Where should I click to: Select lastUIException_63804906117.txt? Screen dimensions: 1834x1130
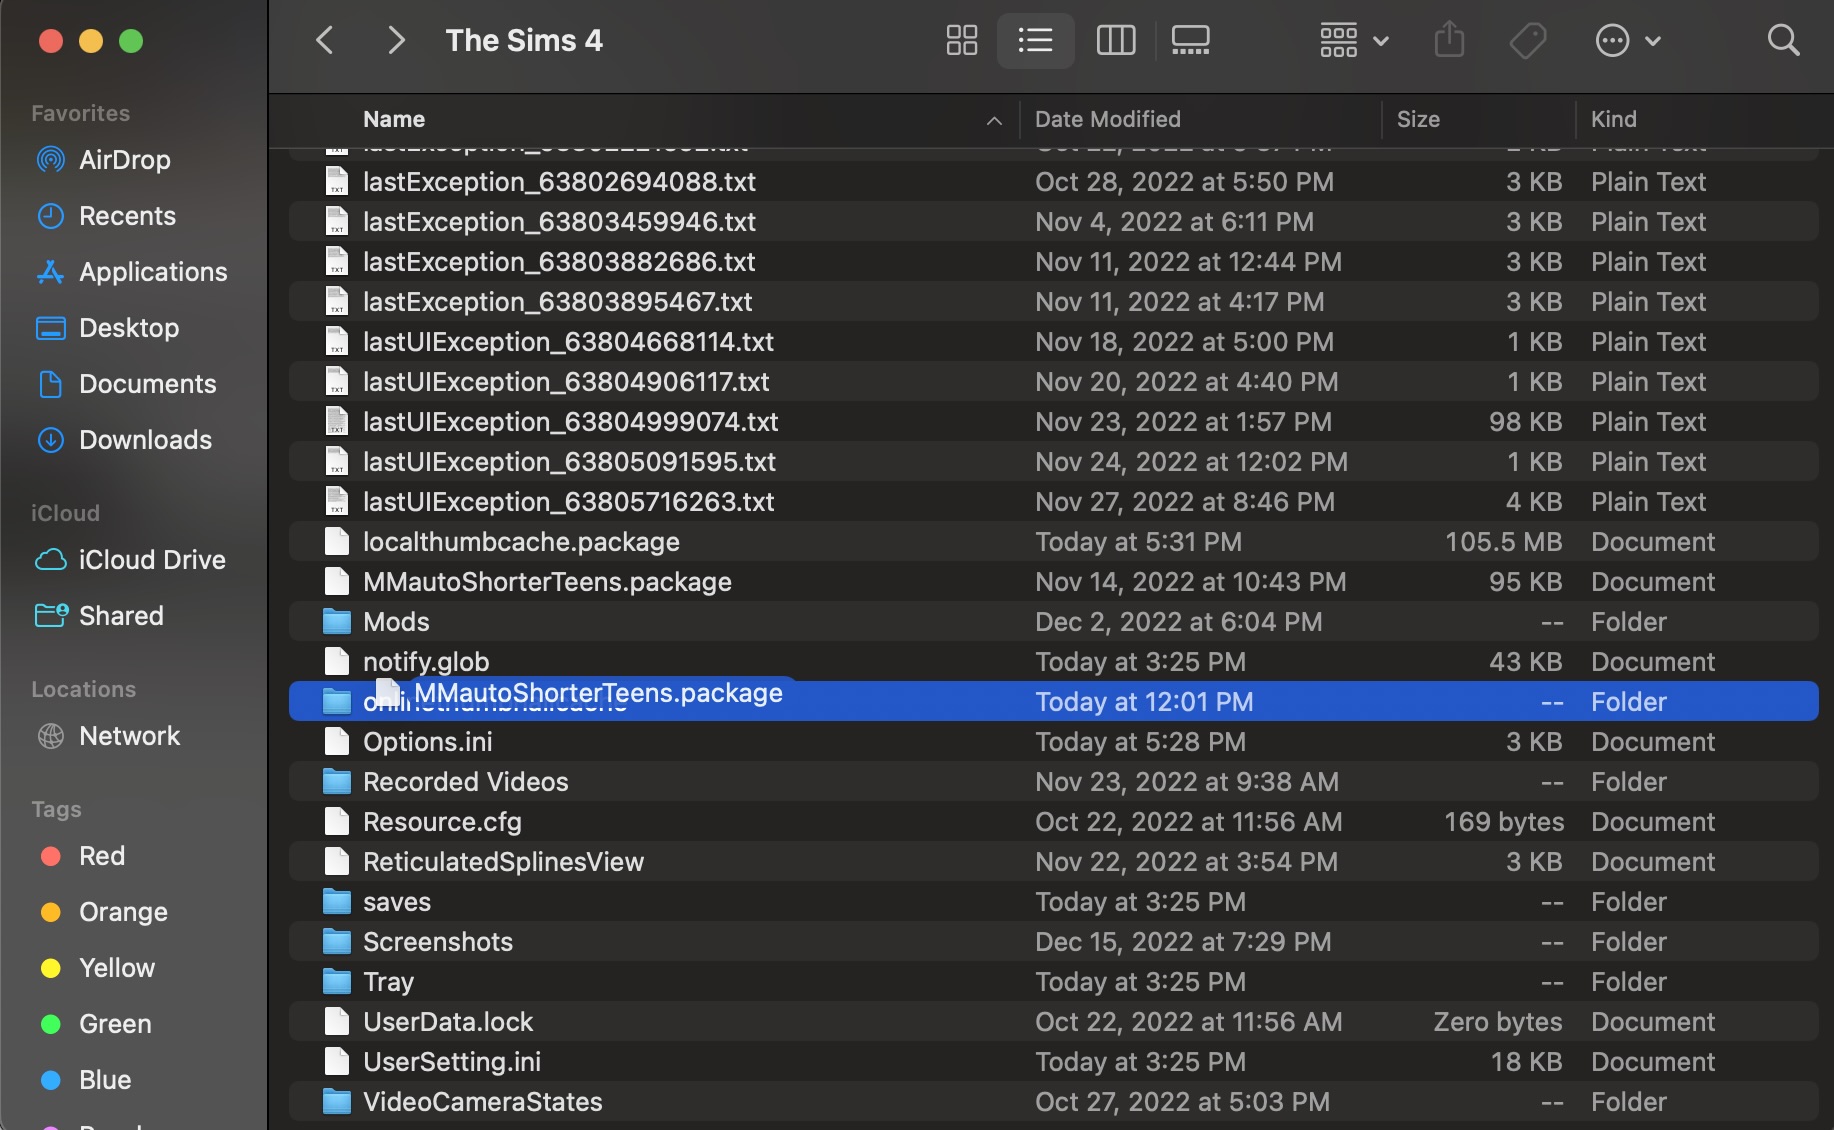coord(1053,382)
